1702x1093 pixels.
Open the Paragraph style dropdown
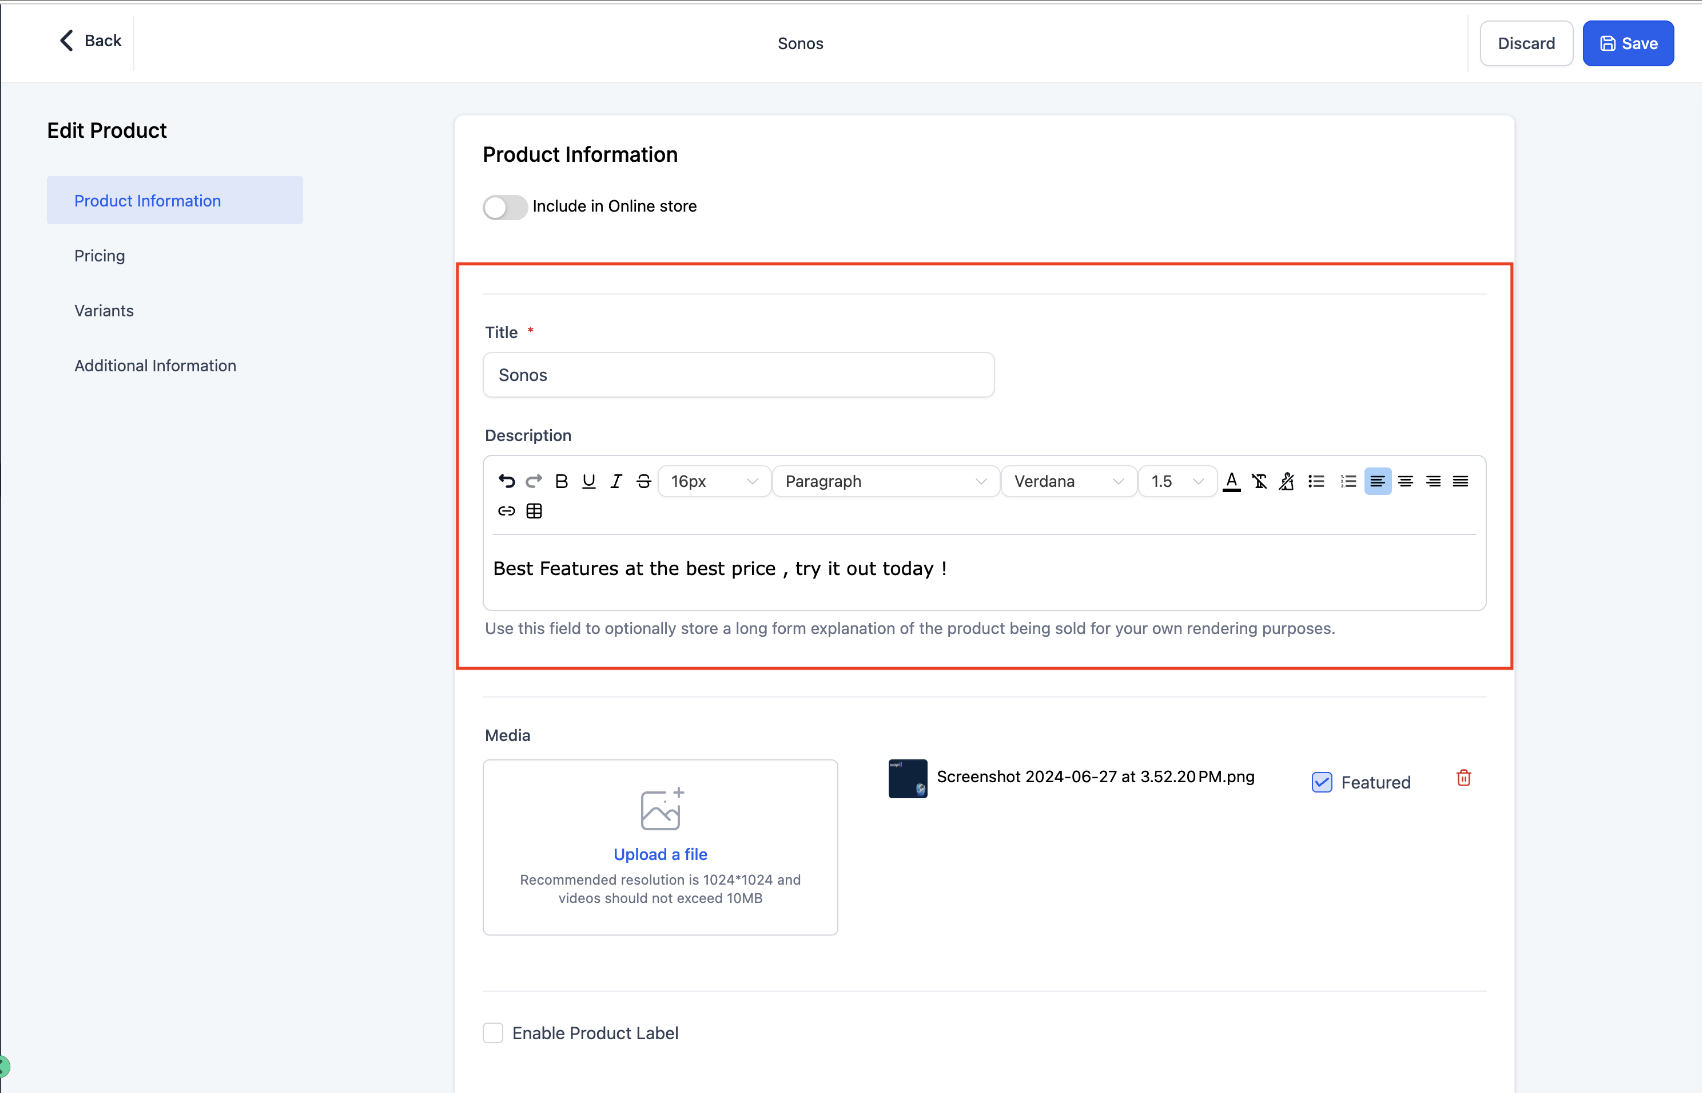point(886,481)
